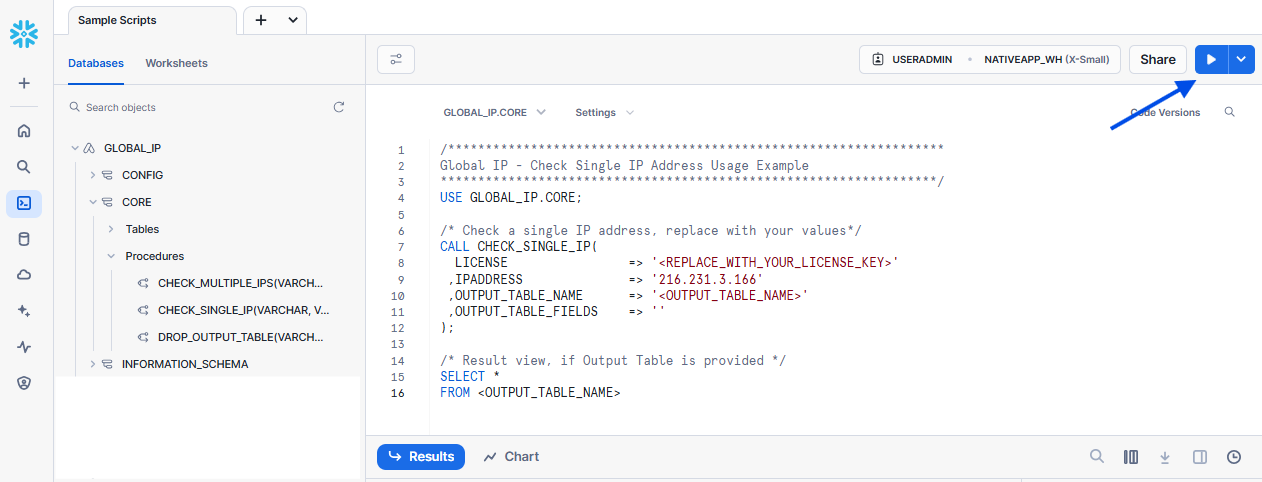Image resolution: width=1262 pixels, height=482 pixels.
Task: Click the 'FROM <OUTPUT_TABLE_NAME>' code line
Action: (530, 393)
